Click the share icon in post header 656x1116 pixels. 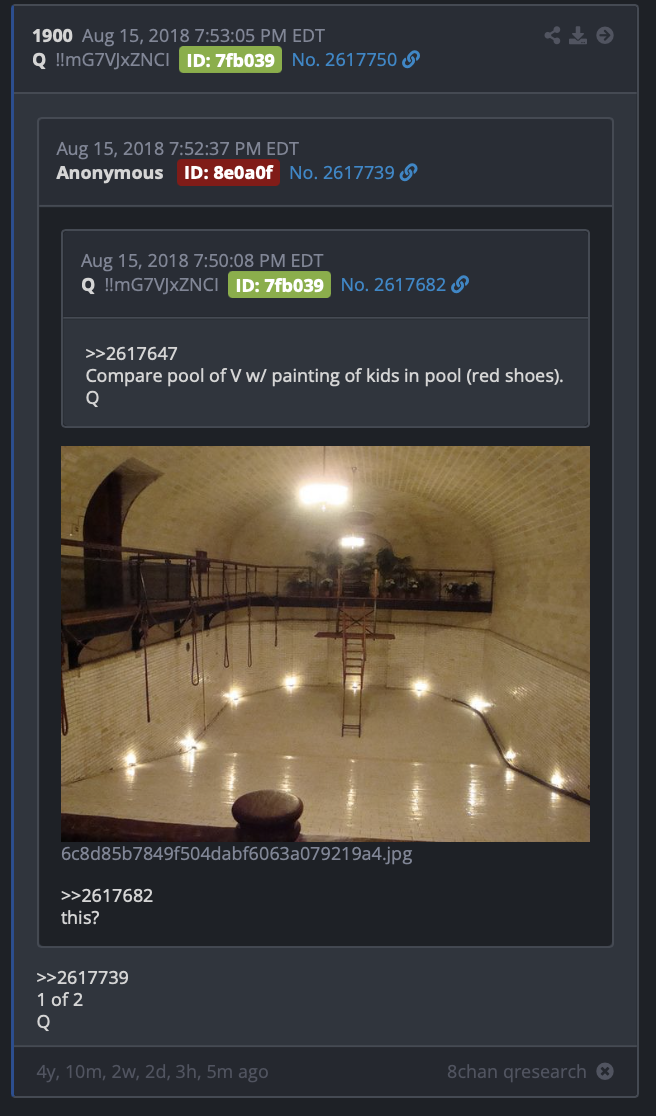(552, 36)
